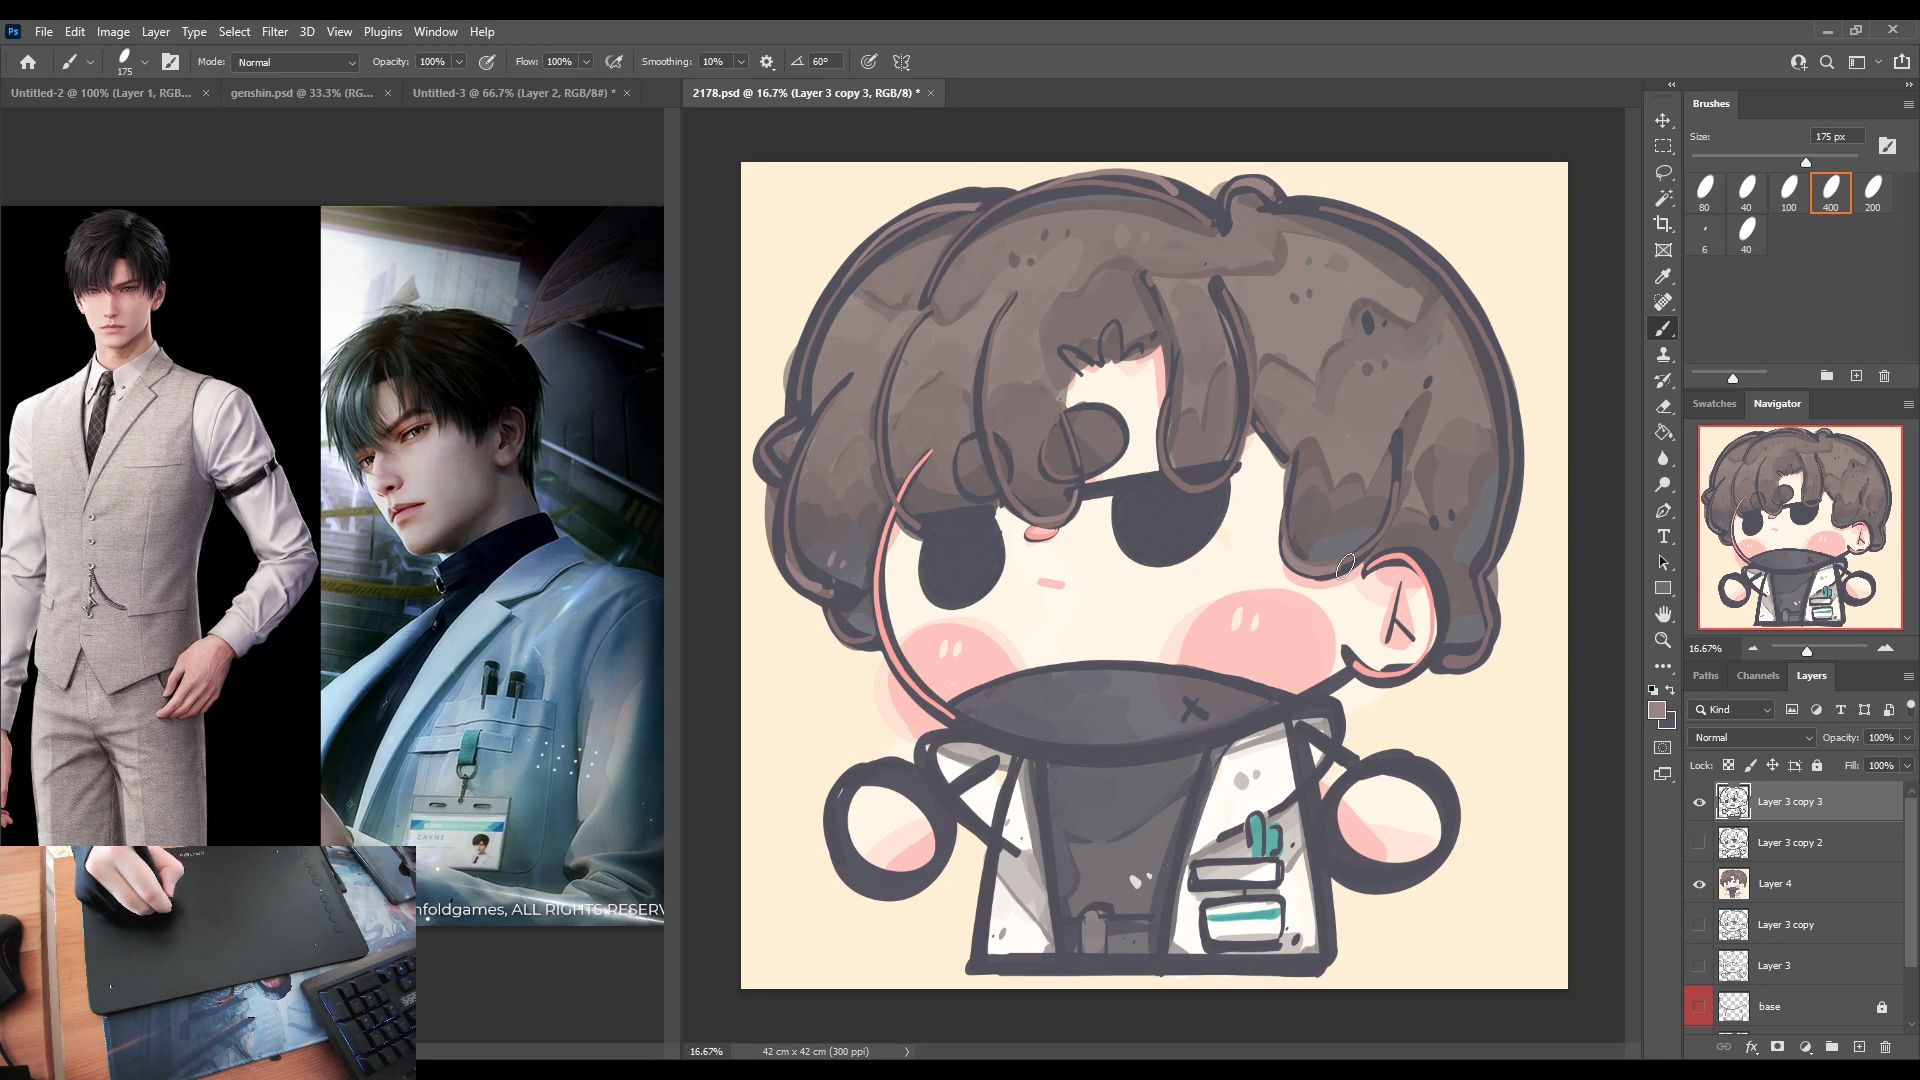Open the brush Mode dropdown
The width and height of the screenshot is (1920, 1080).
[x=296, y=62]
